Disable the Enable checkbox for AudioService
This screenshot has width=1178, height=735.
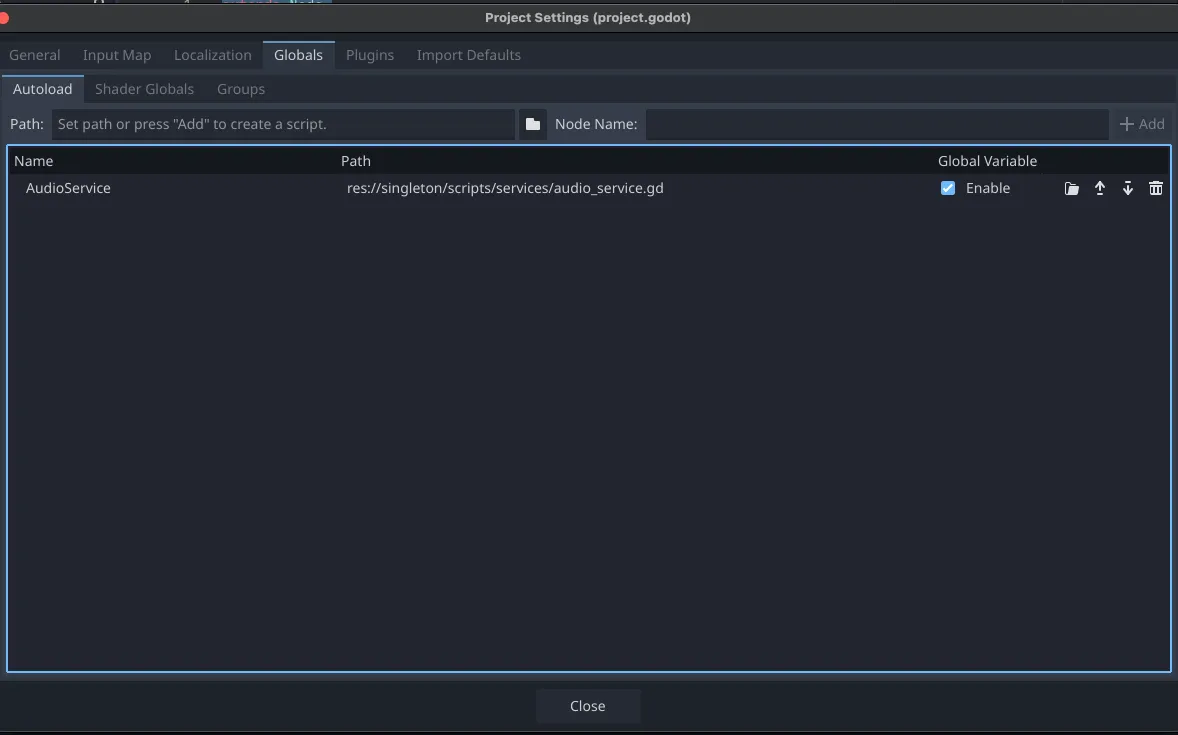tap(947, 187)
